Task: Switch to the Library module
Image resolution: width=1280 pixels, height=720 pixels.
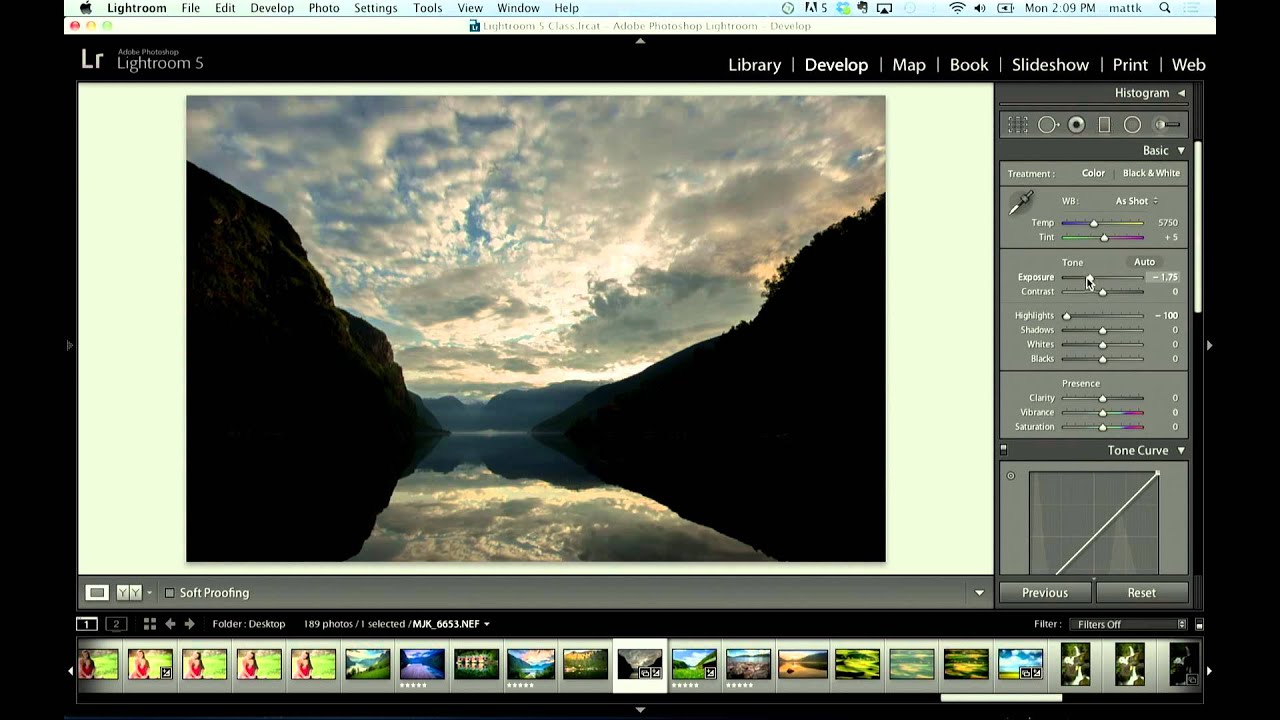Action: pyautogui.click(x=754, y=65)
